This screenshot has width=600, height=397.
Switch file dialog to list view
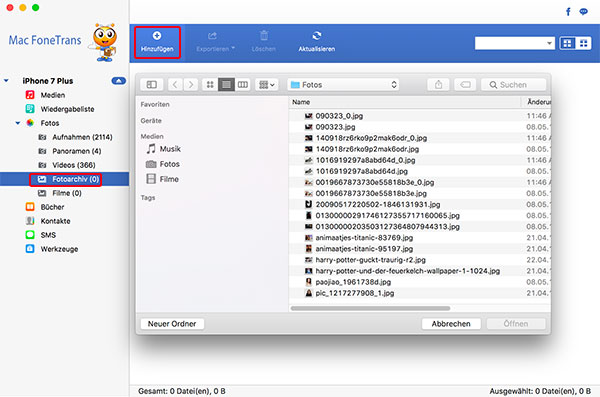(x=226, y=85)
